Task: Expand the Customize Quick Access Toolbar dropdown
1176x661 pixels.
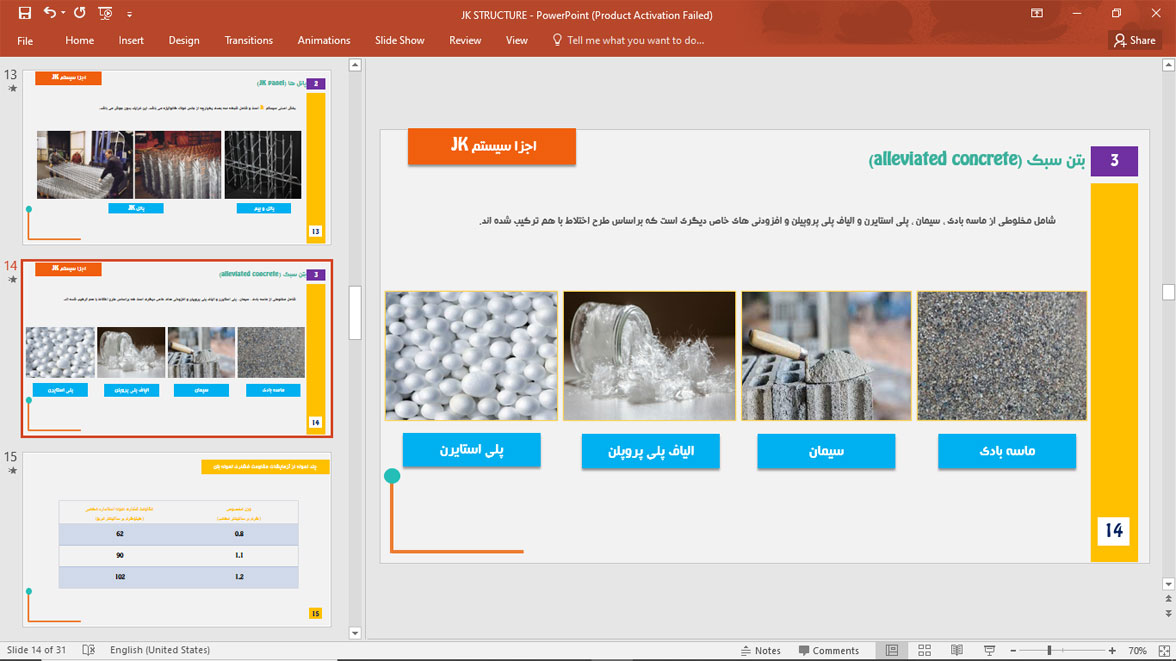Action: 129,14
